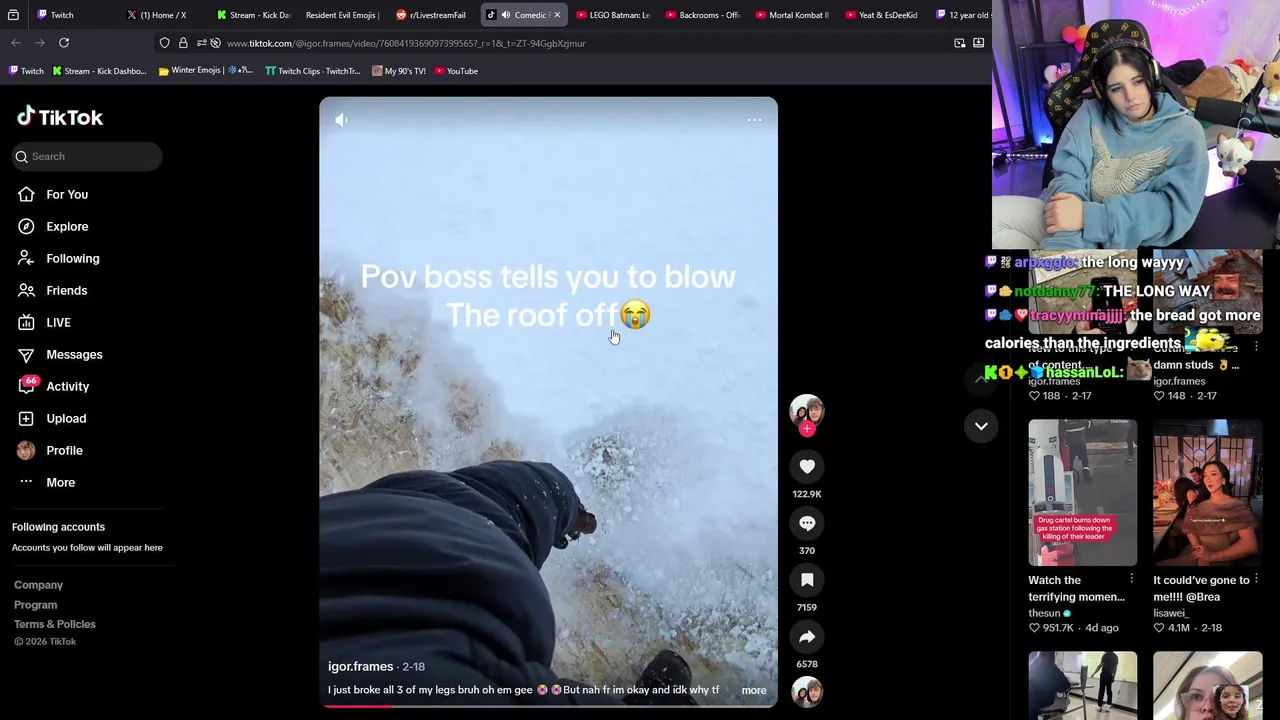This screenshot has width=1280, height=720.
Task: Open the Winter Emojis bookmark folder
Action: point(205,71)
